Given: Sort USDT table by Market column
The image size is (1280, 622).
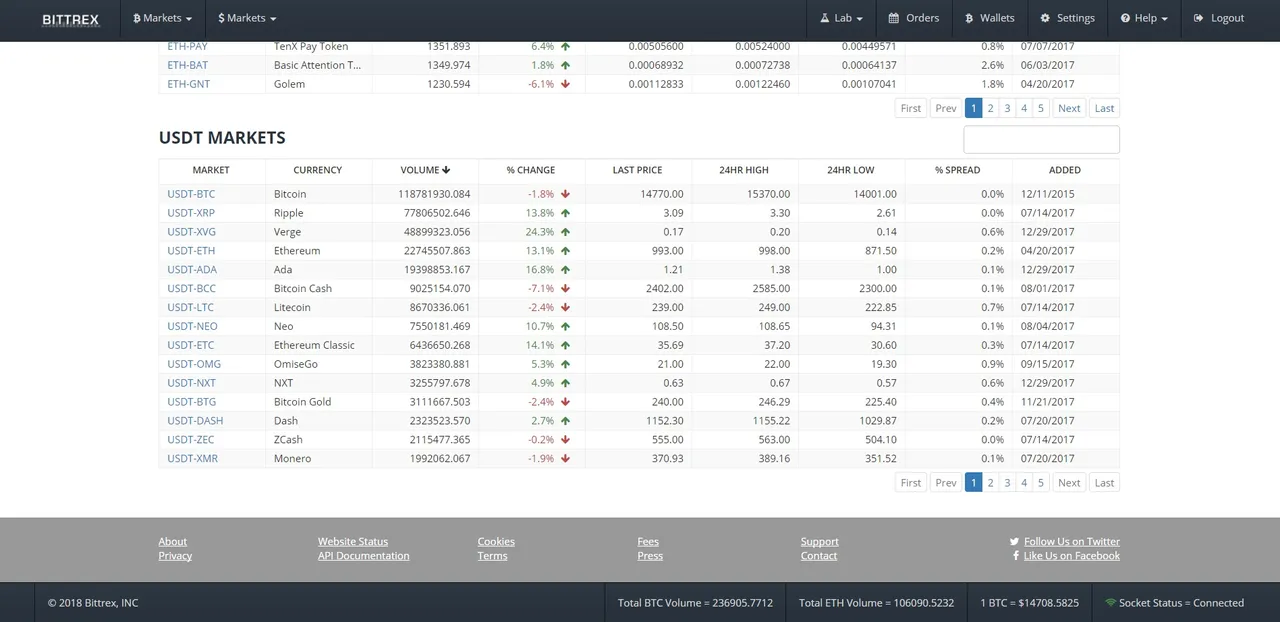Looking at the screenshot, I should 211,170.
